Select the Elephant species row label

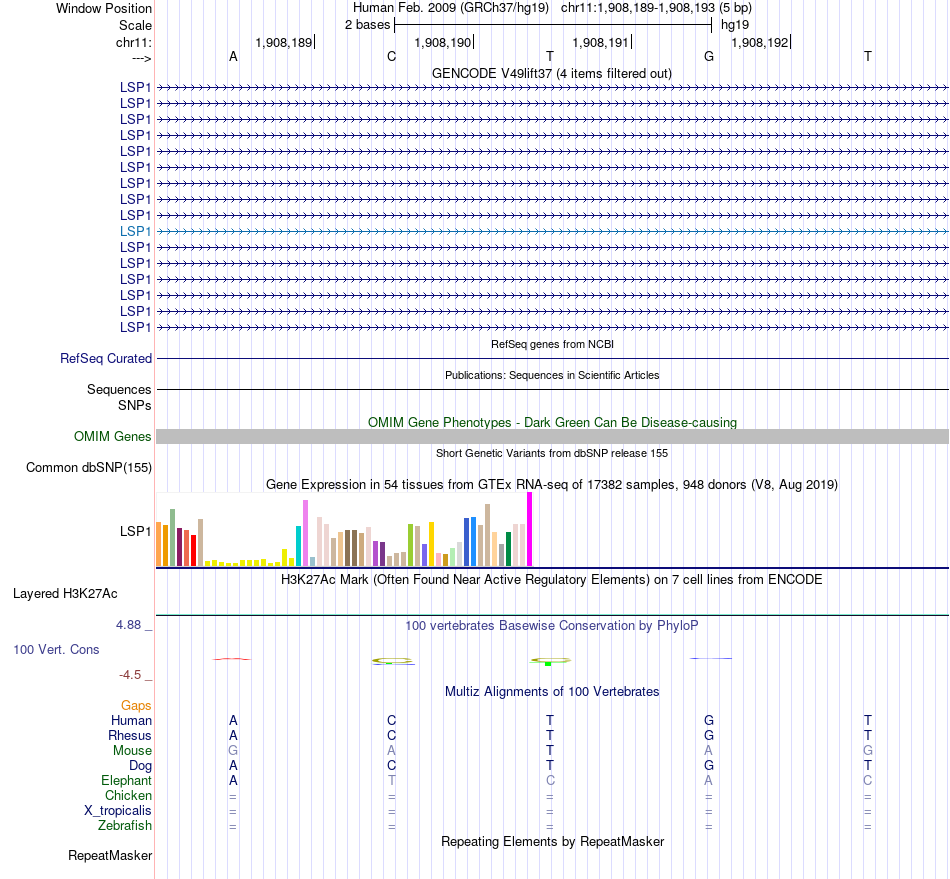pyautogui.click(x=126, y=781)
